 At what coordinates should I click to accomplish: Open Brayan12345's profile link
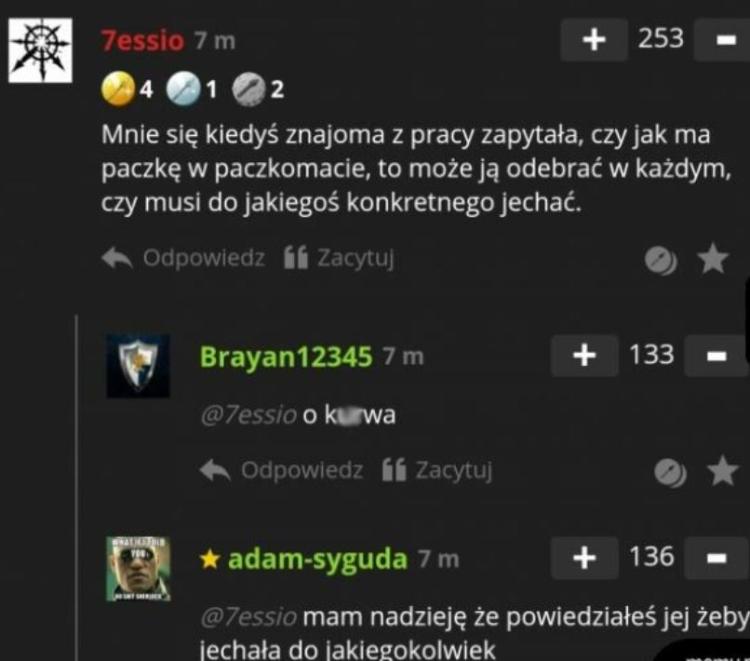coord(286,356)
